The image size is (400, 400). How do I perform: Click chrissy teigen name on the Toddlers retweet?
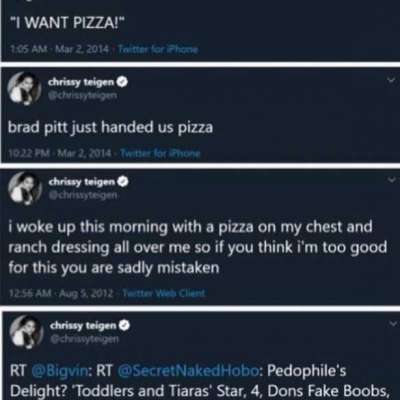83,325
